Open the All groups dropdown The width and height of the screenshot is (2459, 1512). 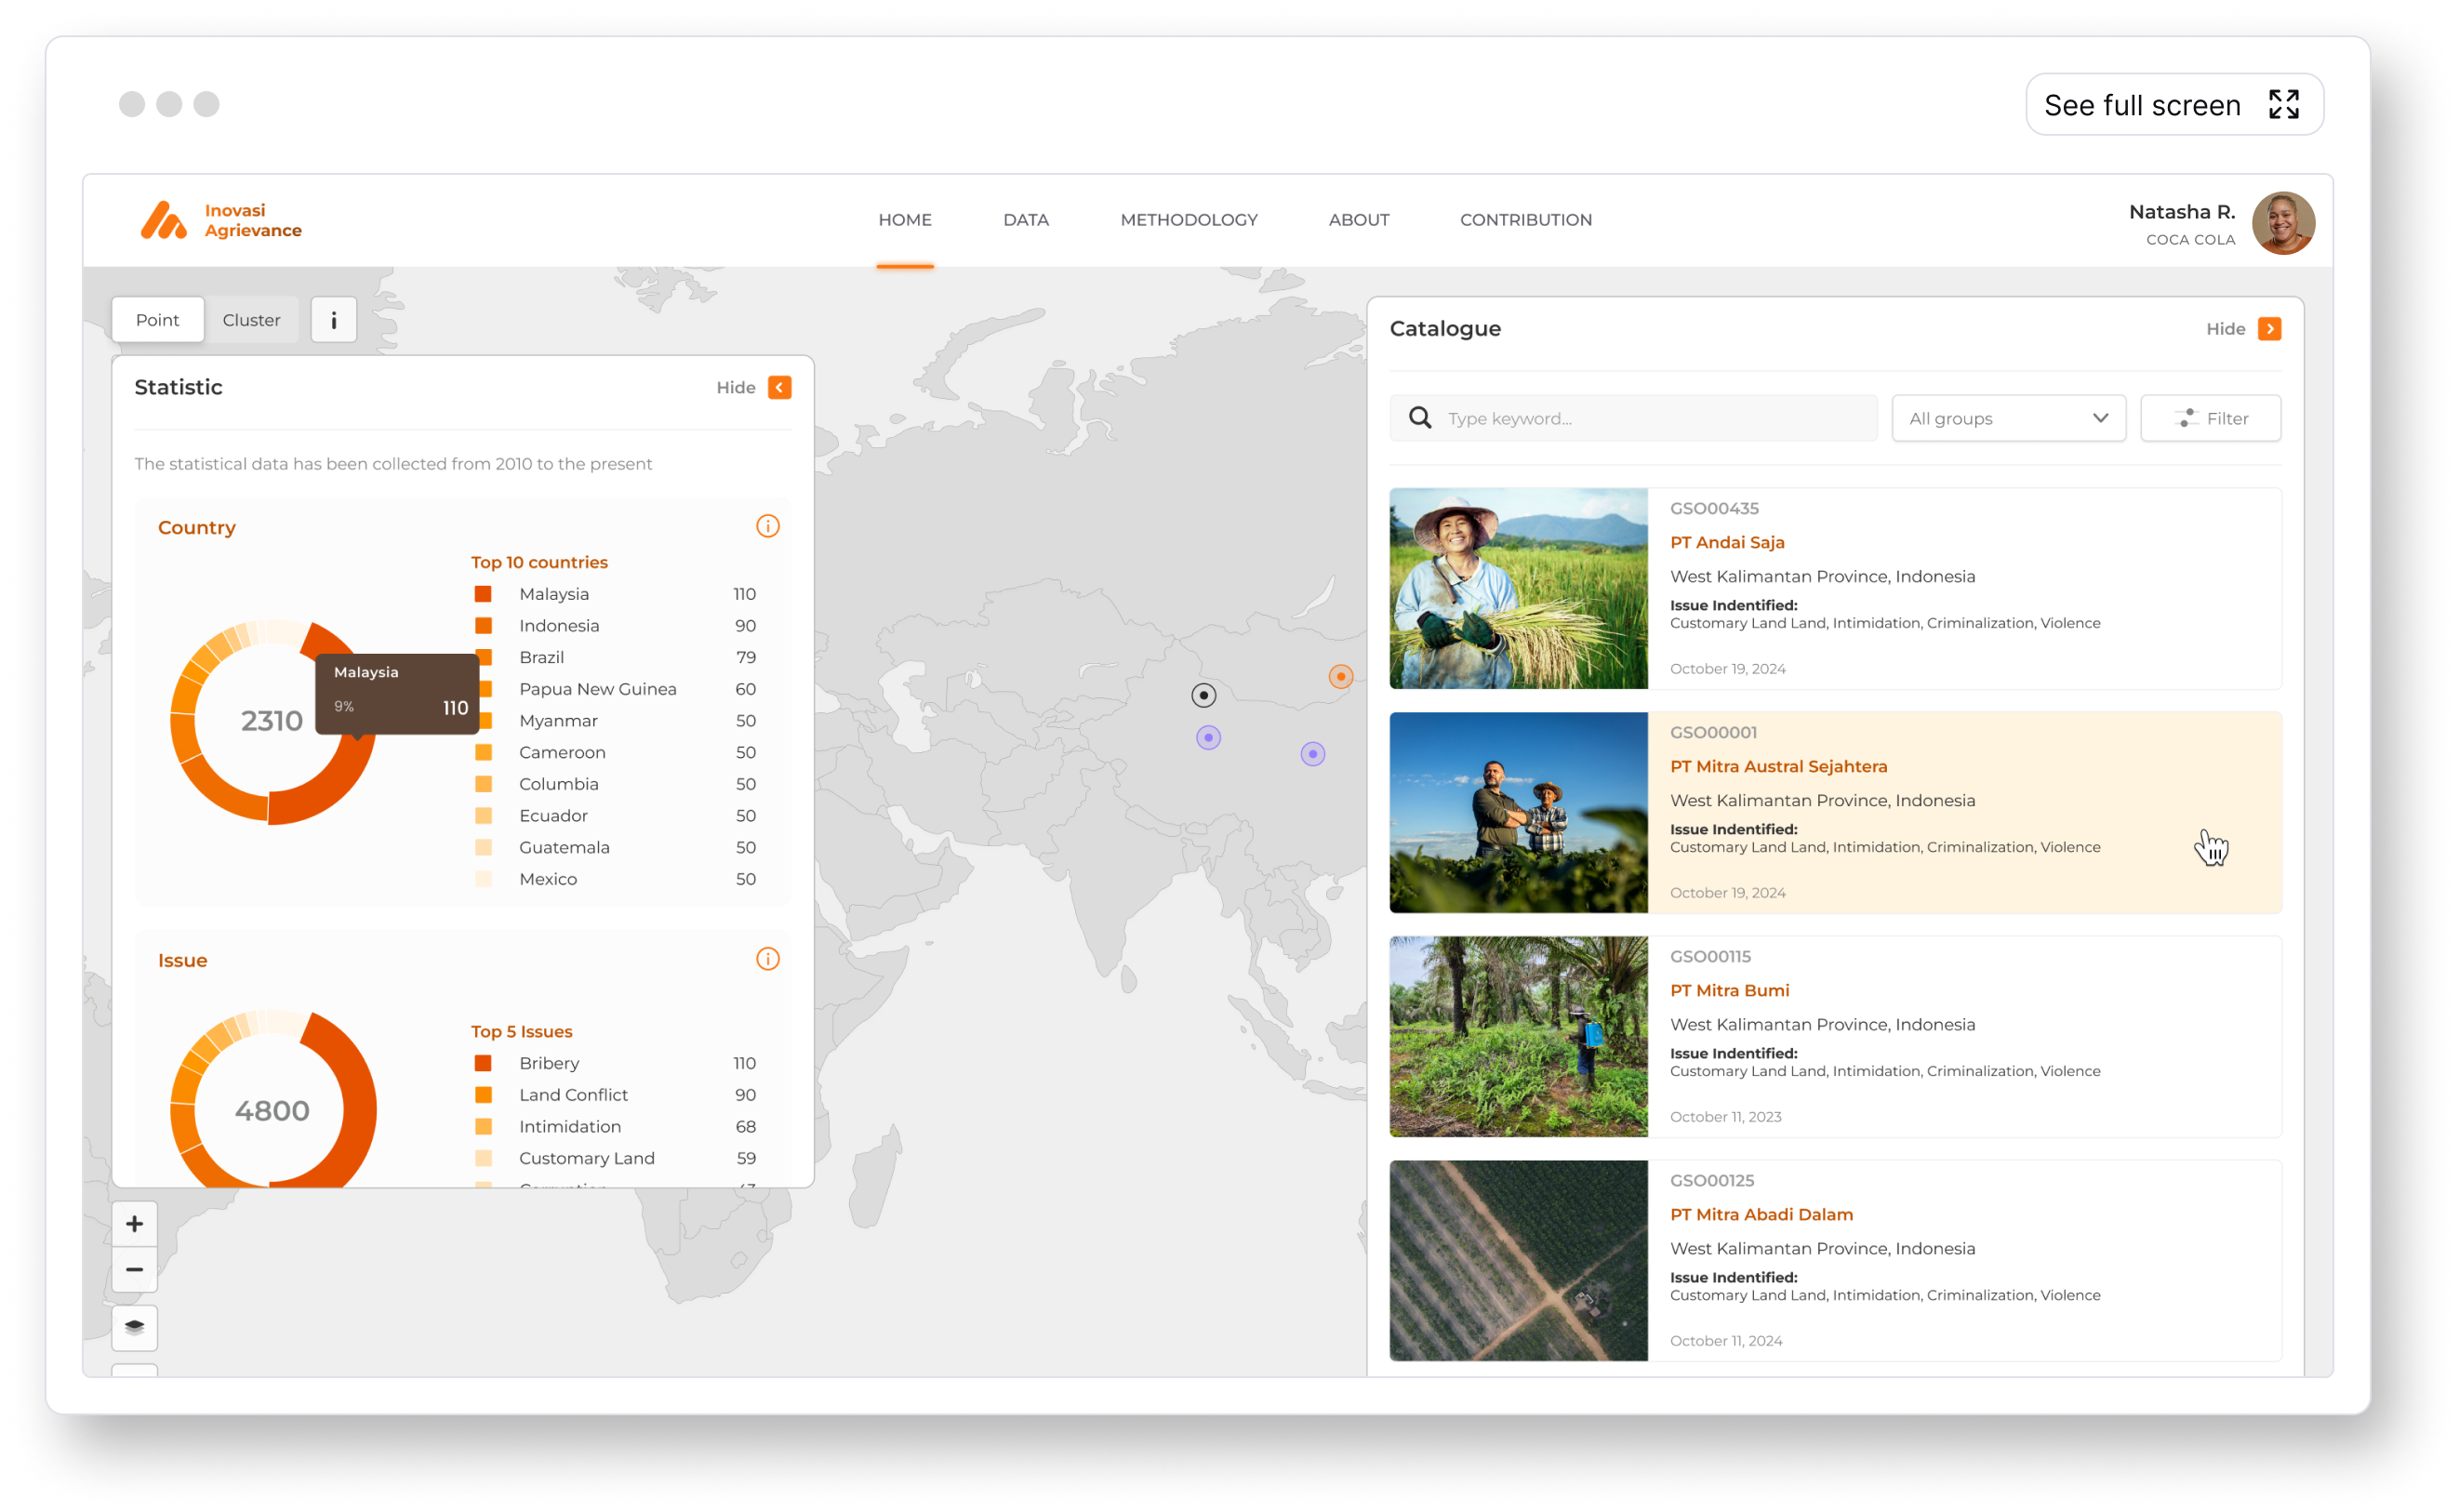click(2007, 418)
